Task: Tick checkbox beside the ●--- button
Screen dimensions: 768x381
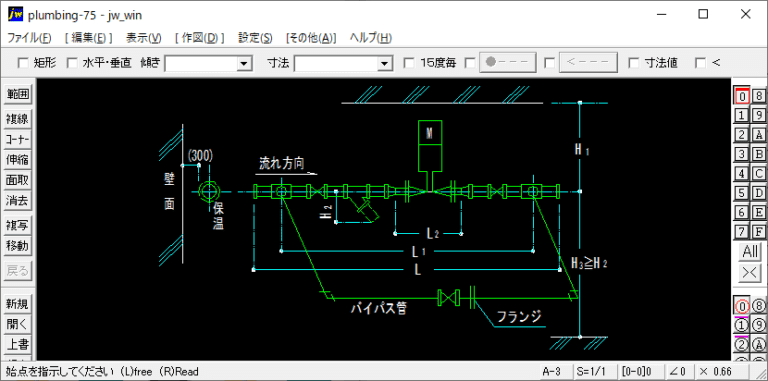Action: click(x=470, y=63)
